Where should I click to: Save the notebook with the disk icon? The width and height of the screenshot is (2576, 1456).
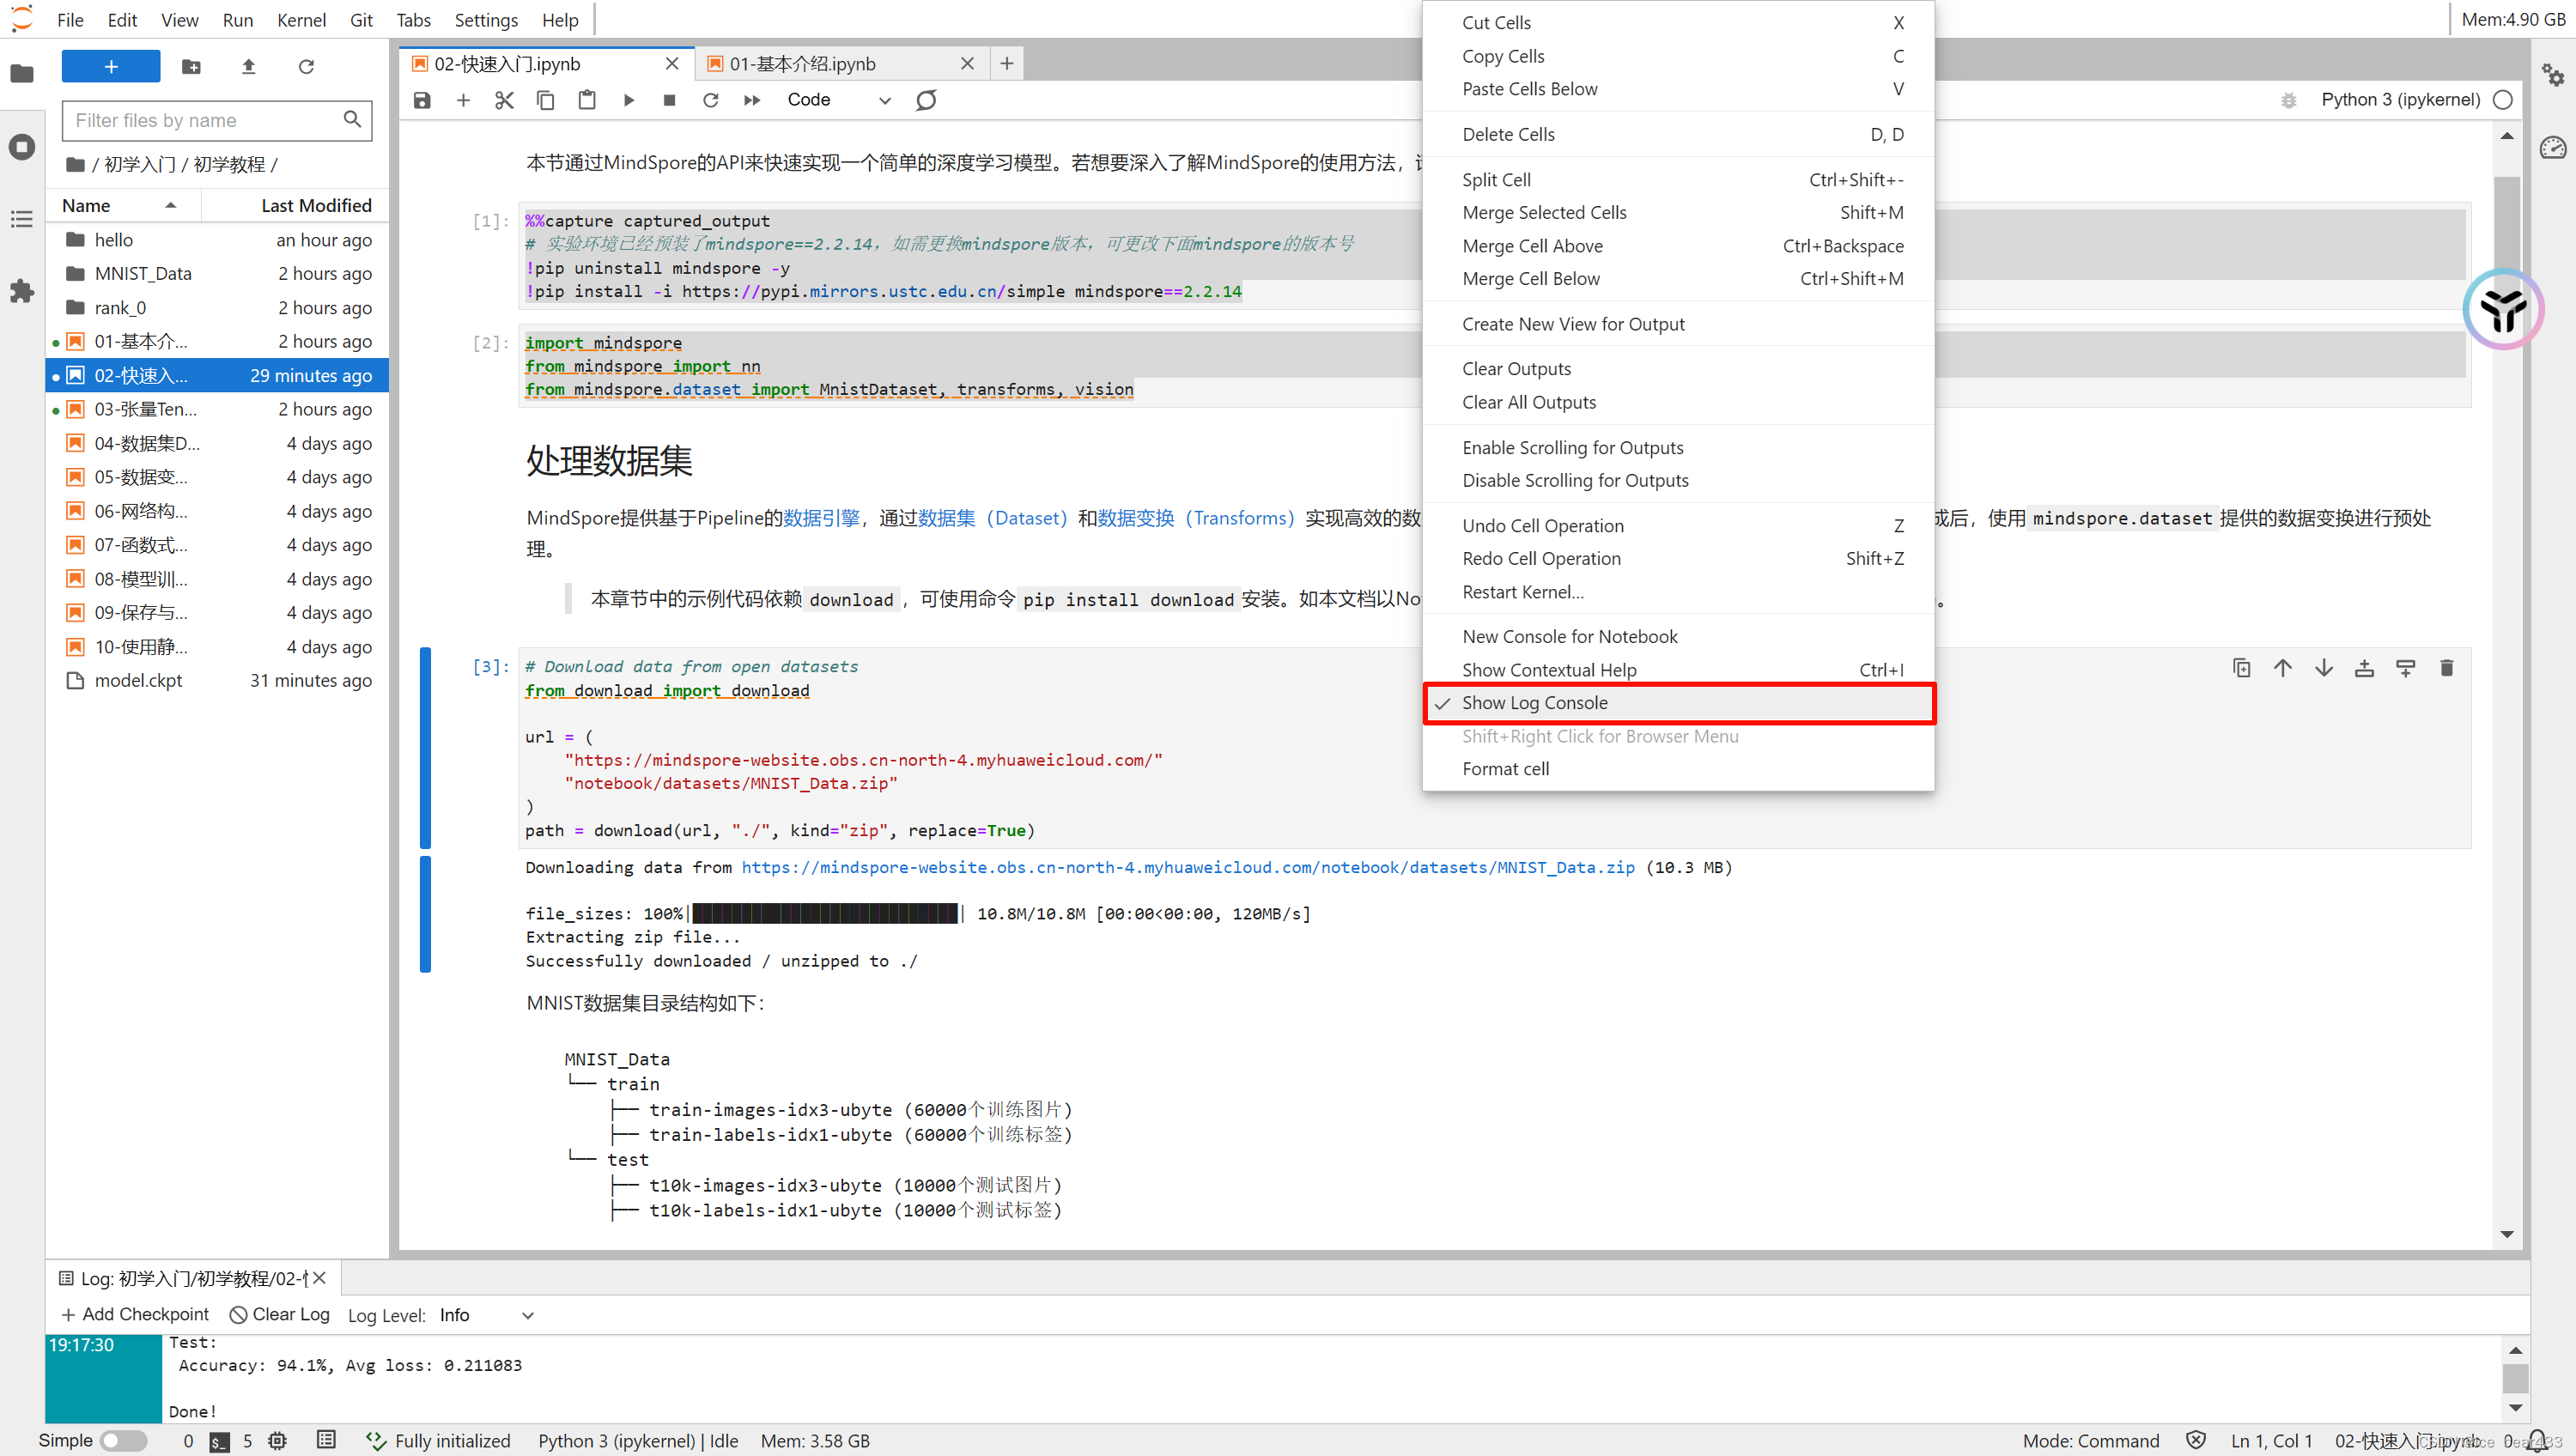tap(422, 100)
